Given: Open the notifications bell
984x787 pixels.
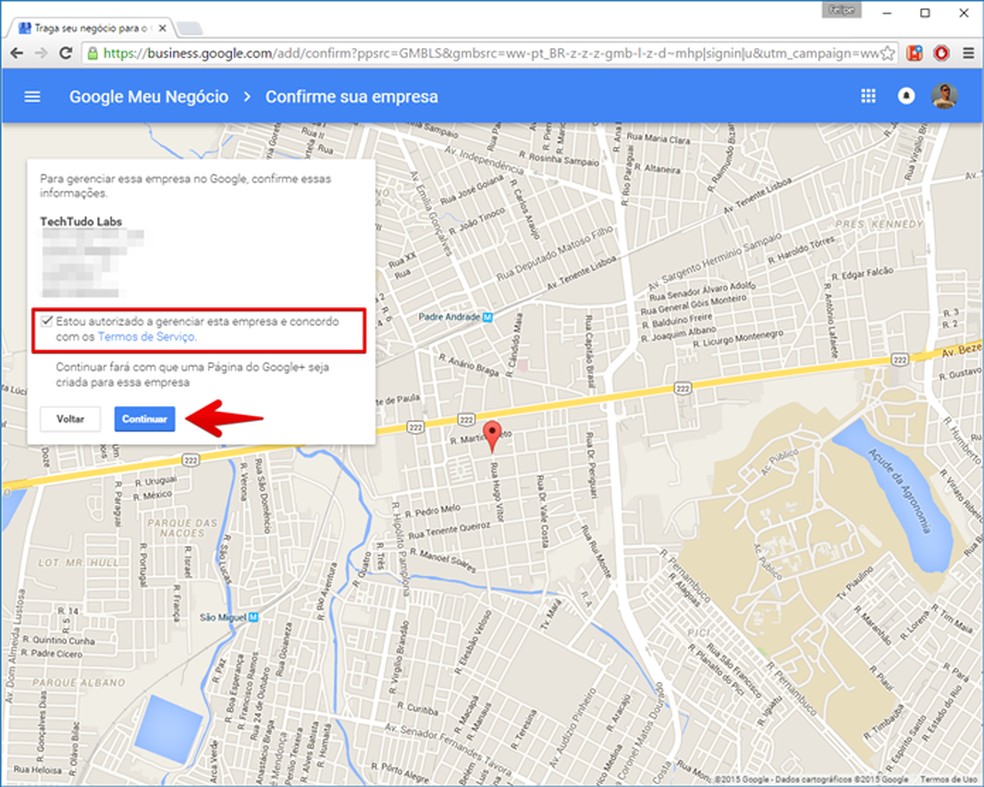Looking at the screenshot, I should tap(906, 96).
